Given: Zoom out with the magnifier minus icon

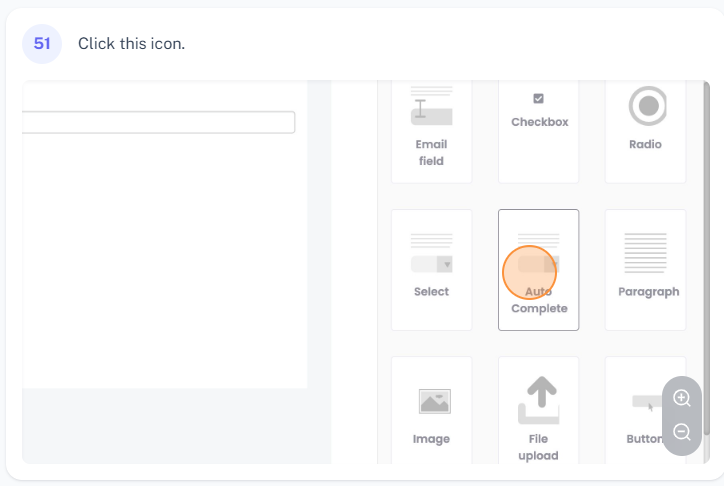Looking at the screenshot, I should [x=682, y=432].
